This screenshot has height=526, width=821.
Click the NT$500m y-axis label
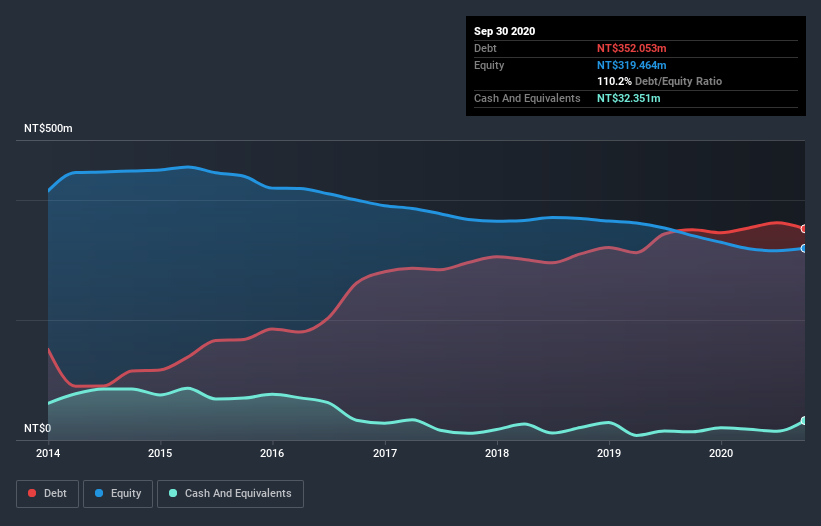click(x=48, y=128)
